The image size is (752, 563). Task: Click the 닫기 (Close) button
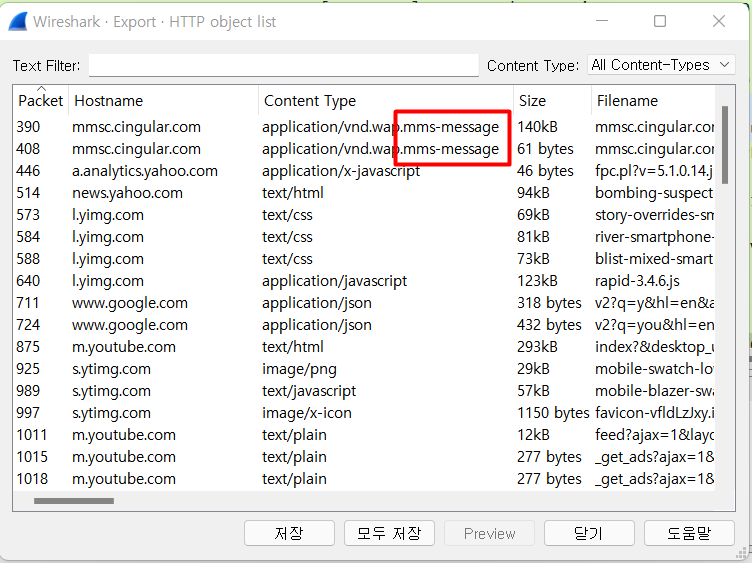(589, 533)
